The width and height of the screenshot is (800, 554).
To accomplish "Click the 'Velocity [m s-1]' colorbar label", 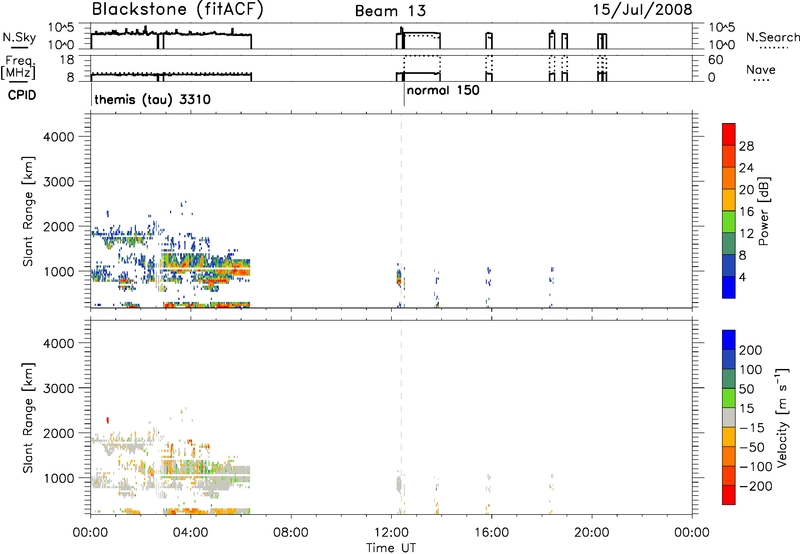I will 782,417.
